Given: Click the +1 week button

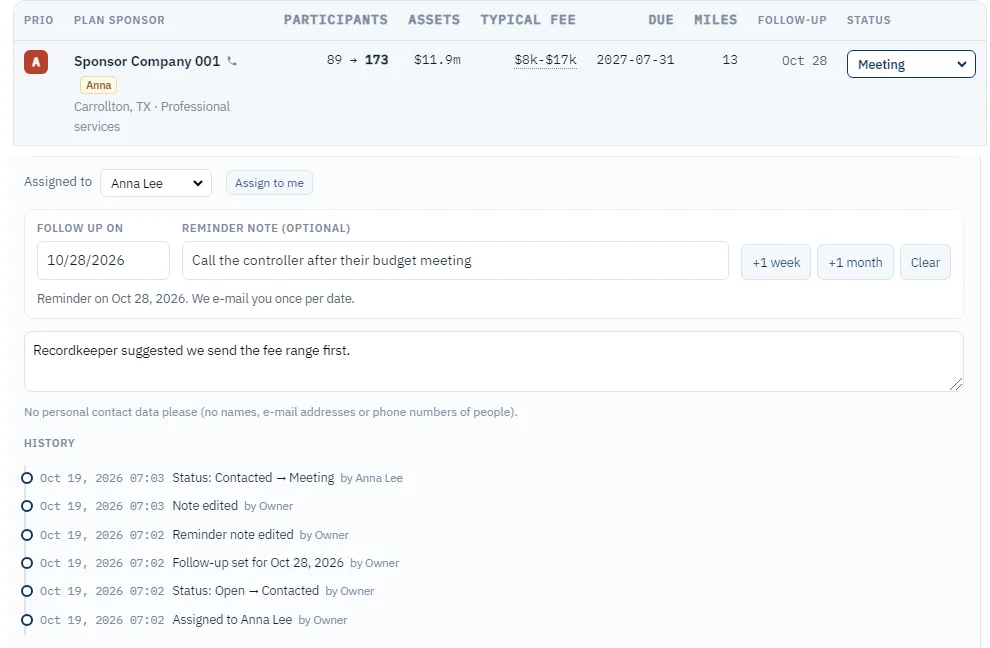Looking at the screenshot, I should point(775,262).
